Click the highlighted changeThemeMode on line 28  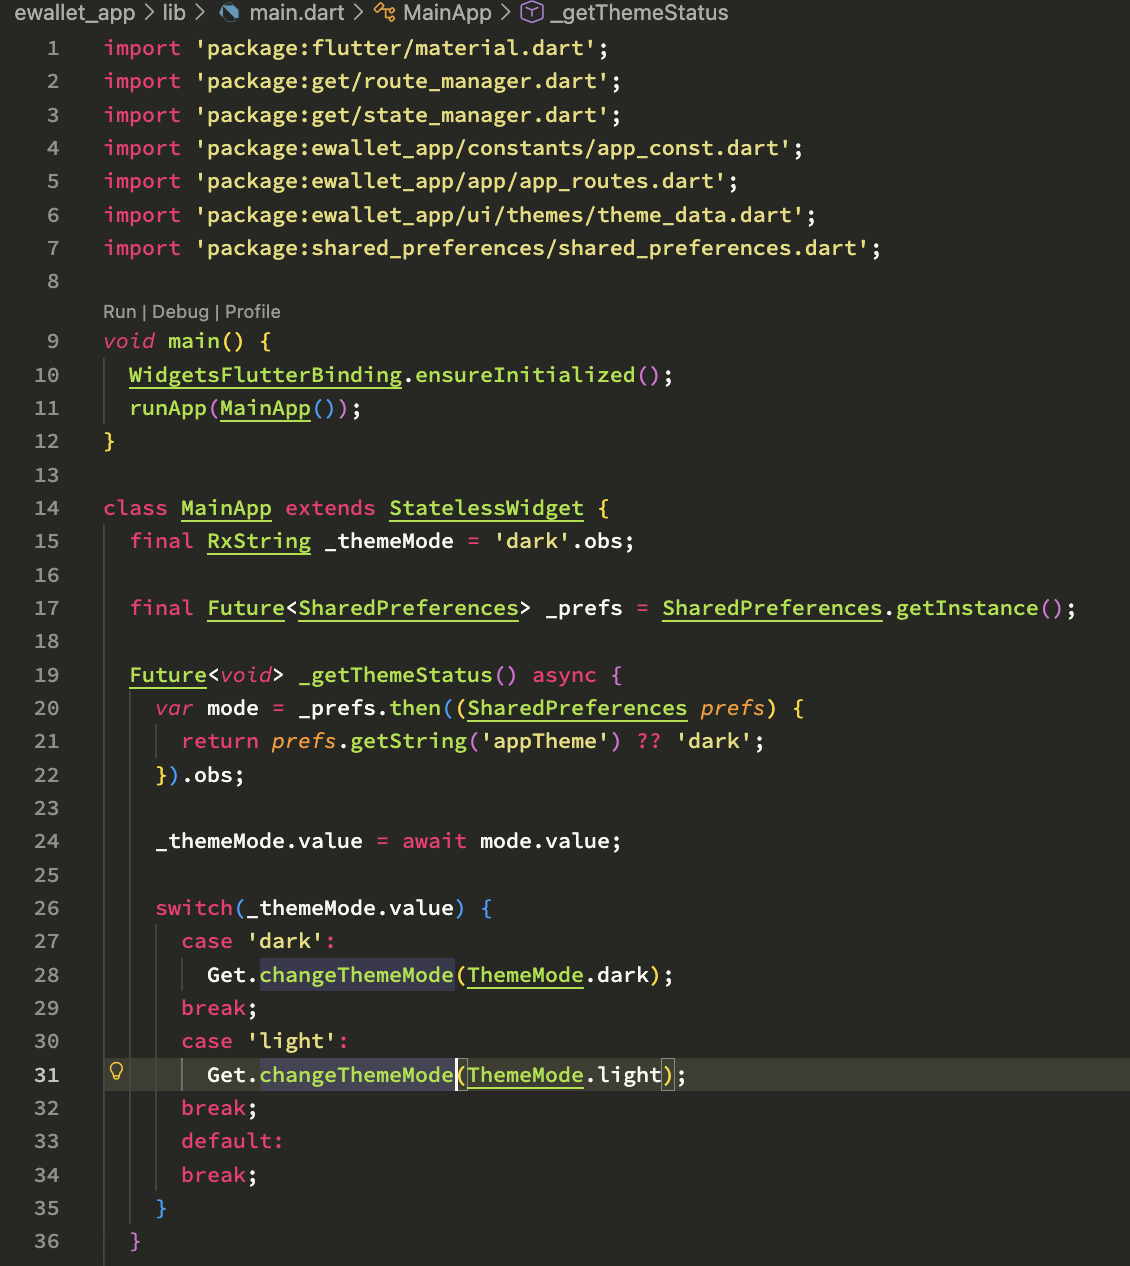click(356, 974)
